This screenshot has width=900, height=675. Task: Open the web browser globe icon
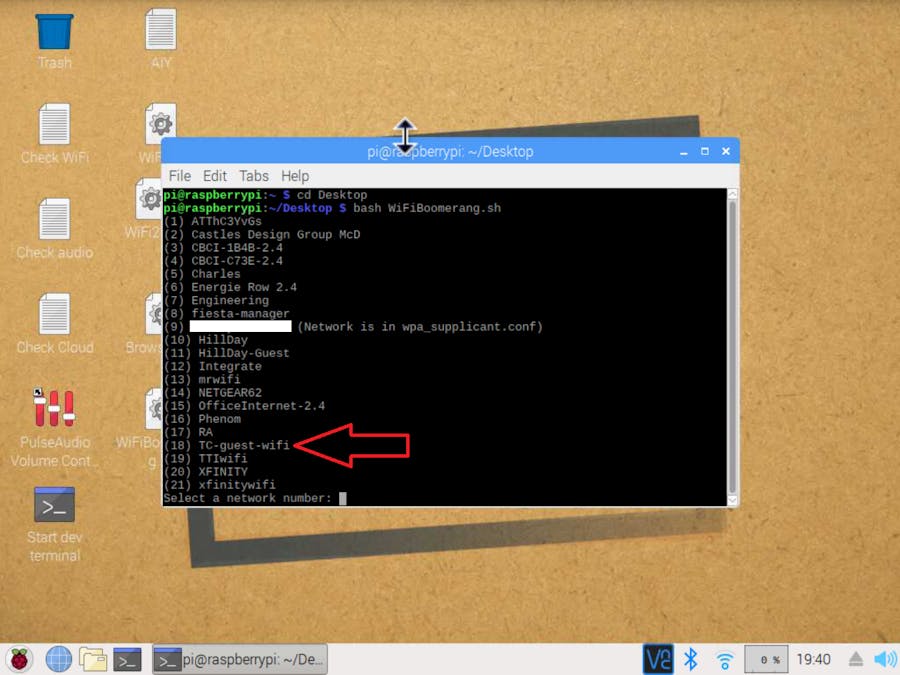click(x=58, y=659)
